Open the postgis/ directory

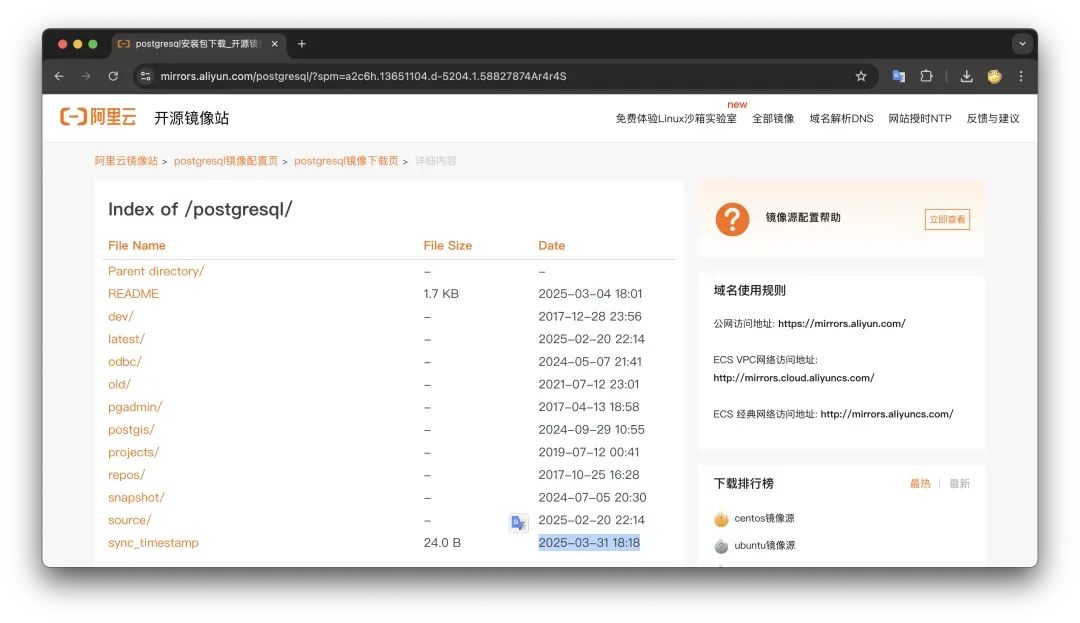tap(131, 430)
